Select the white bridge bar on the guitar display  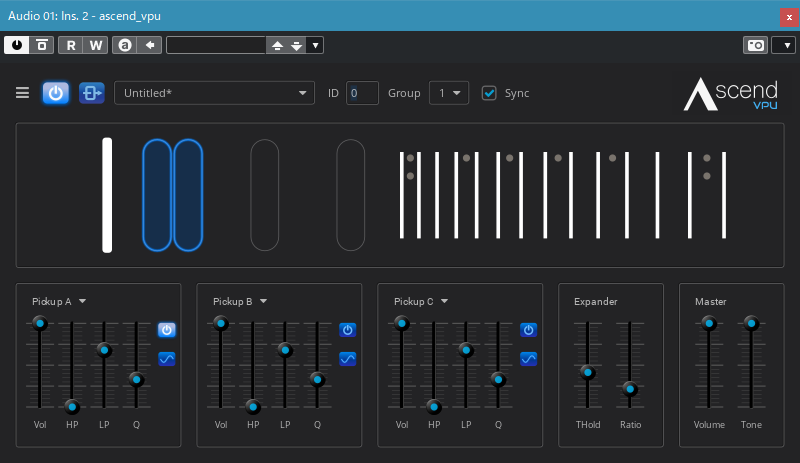coord(107,195)
